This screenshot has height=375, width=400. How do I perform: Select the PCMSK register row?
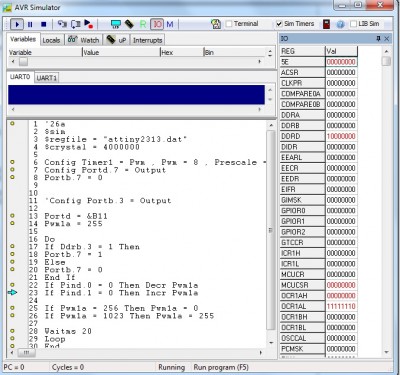tap(319, 349)
